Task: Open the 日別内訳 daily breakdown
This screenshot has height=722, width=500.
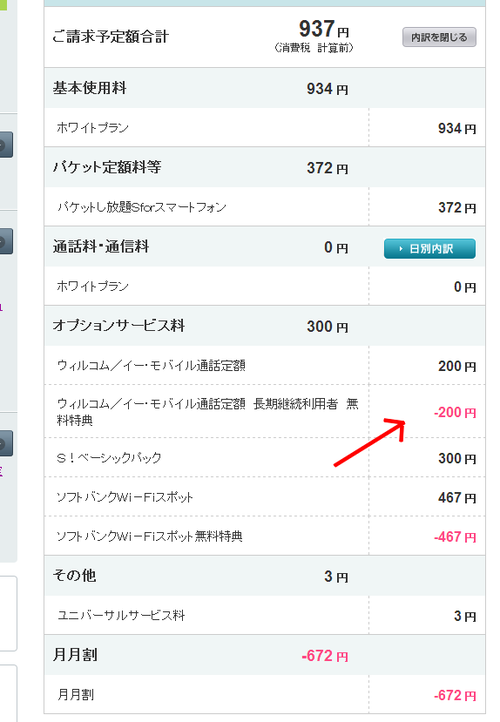Action: (x=430, y=249)
